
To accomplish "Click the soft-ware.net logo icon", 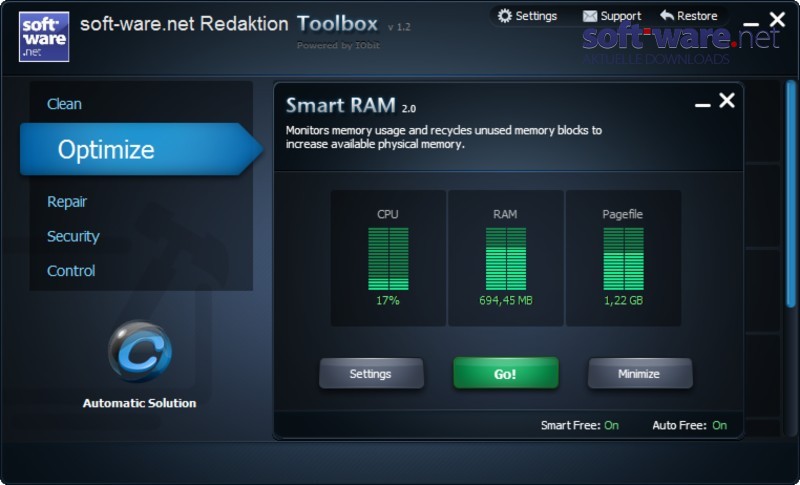I will pos(44,37).
